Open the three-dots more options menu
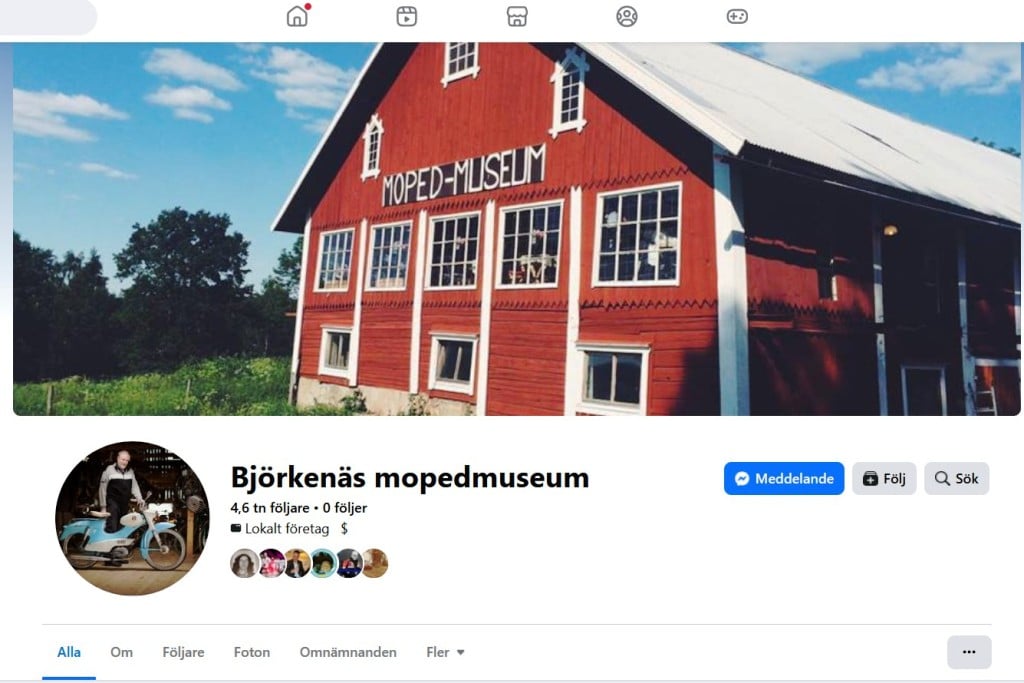 [x=969, y=652]
